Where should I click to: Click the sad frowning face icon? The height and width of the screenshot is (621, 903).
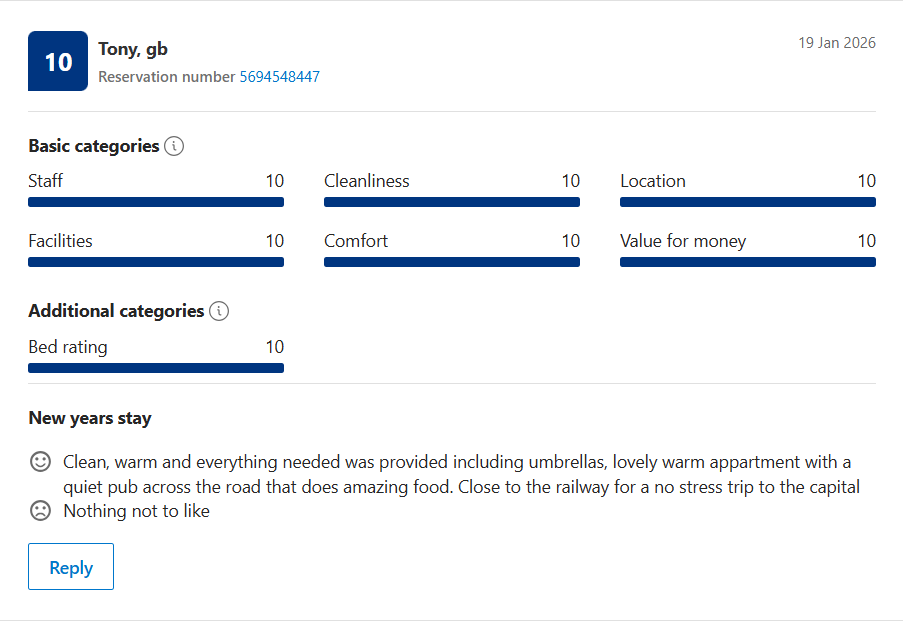pyautogui.click(x=40, y=511)
